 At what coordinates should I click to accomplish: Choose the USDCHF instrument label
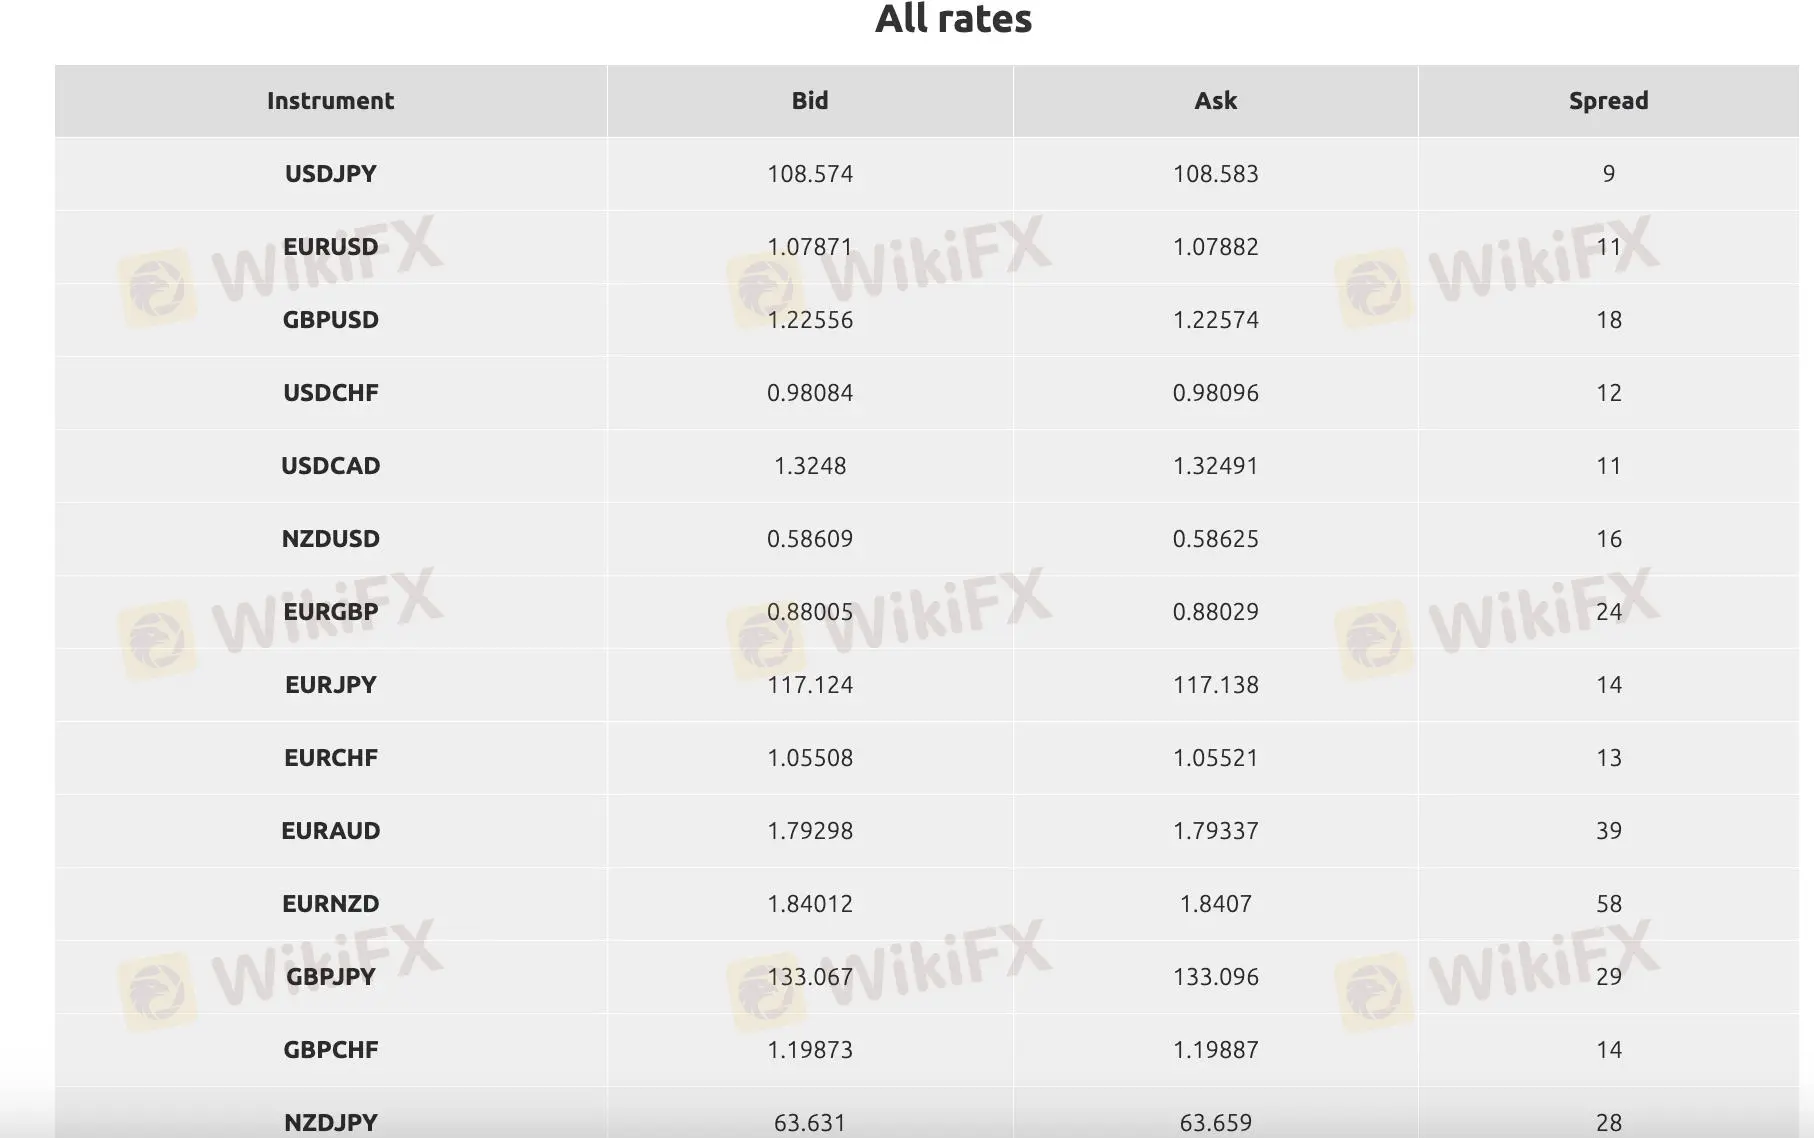[330, 393]
